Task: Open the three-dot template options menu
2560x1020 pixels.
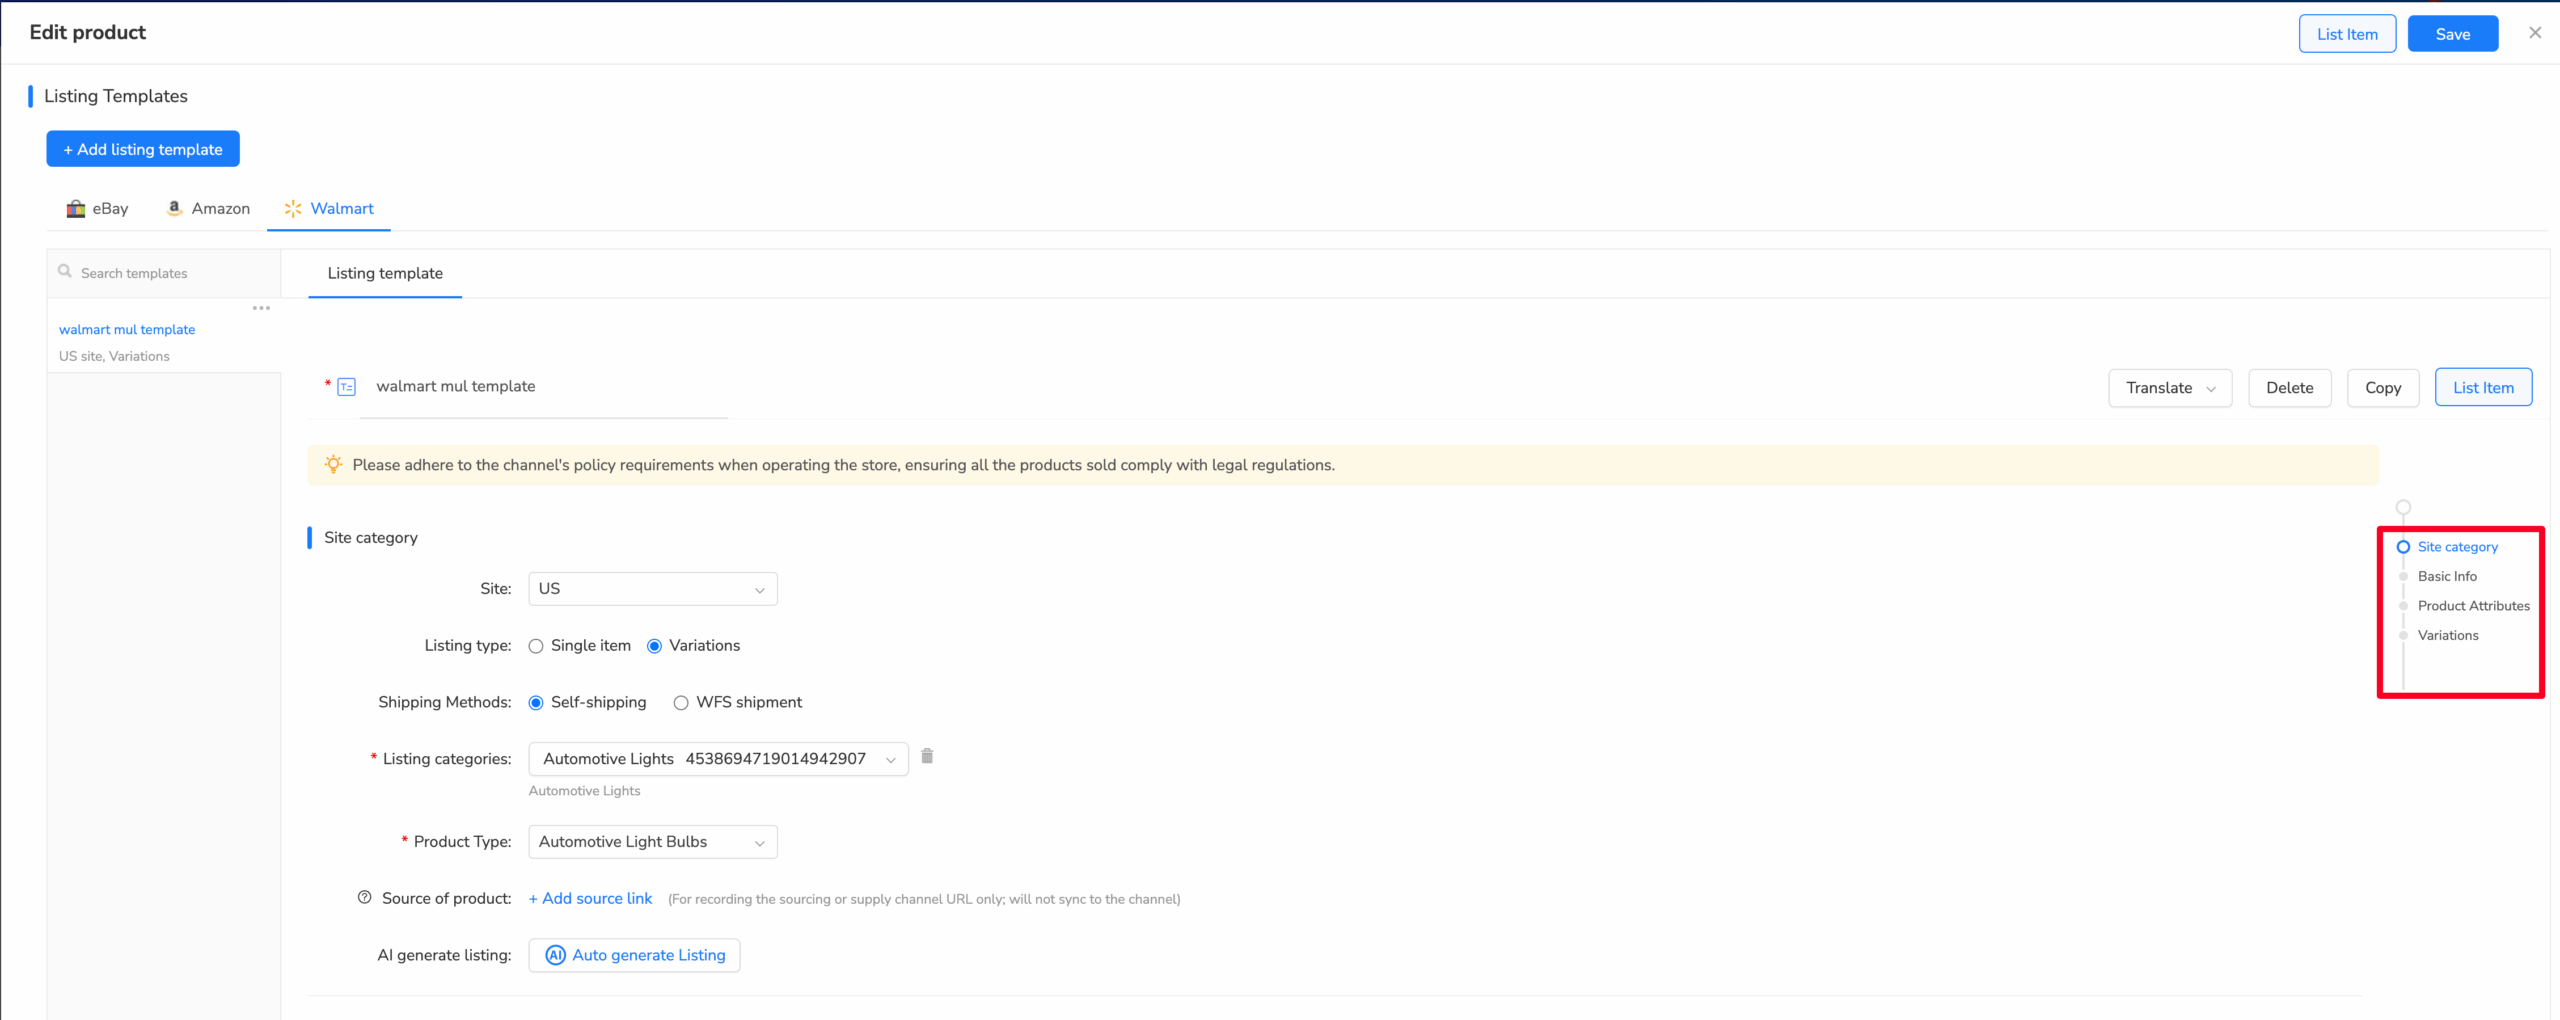Action: [x=261, y=308]
